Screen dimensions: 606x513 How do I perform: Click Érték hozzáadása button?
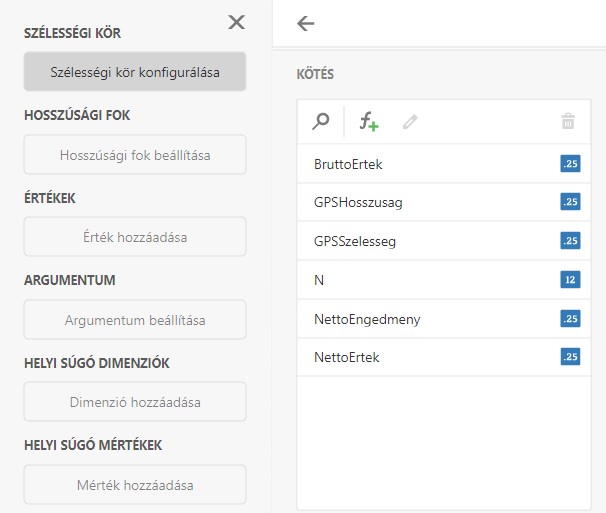pos(135,237)
